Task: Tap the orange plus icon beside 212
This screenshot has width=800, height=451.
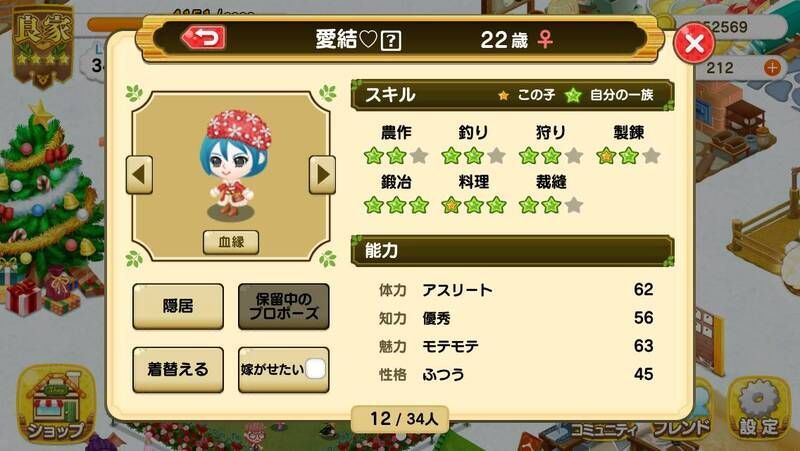Action: click(x=772, y=67)
